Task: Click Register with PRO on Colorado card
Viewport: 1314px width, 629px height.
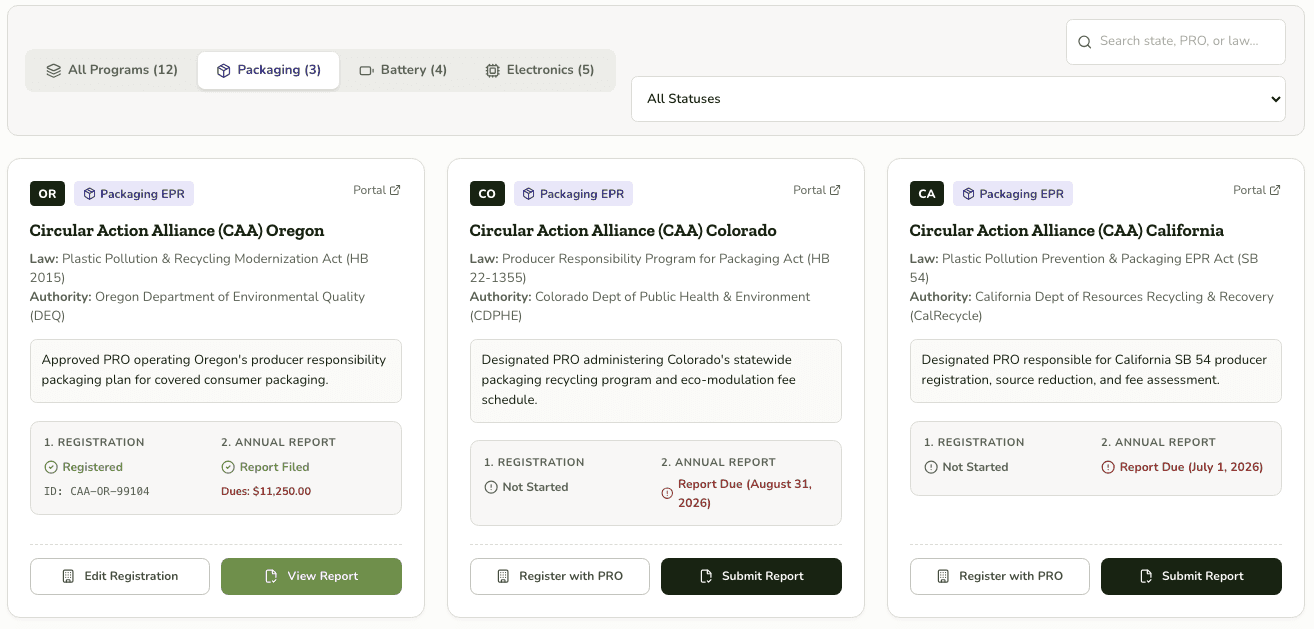Action: [560, 576]
